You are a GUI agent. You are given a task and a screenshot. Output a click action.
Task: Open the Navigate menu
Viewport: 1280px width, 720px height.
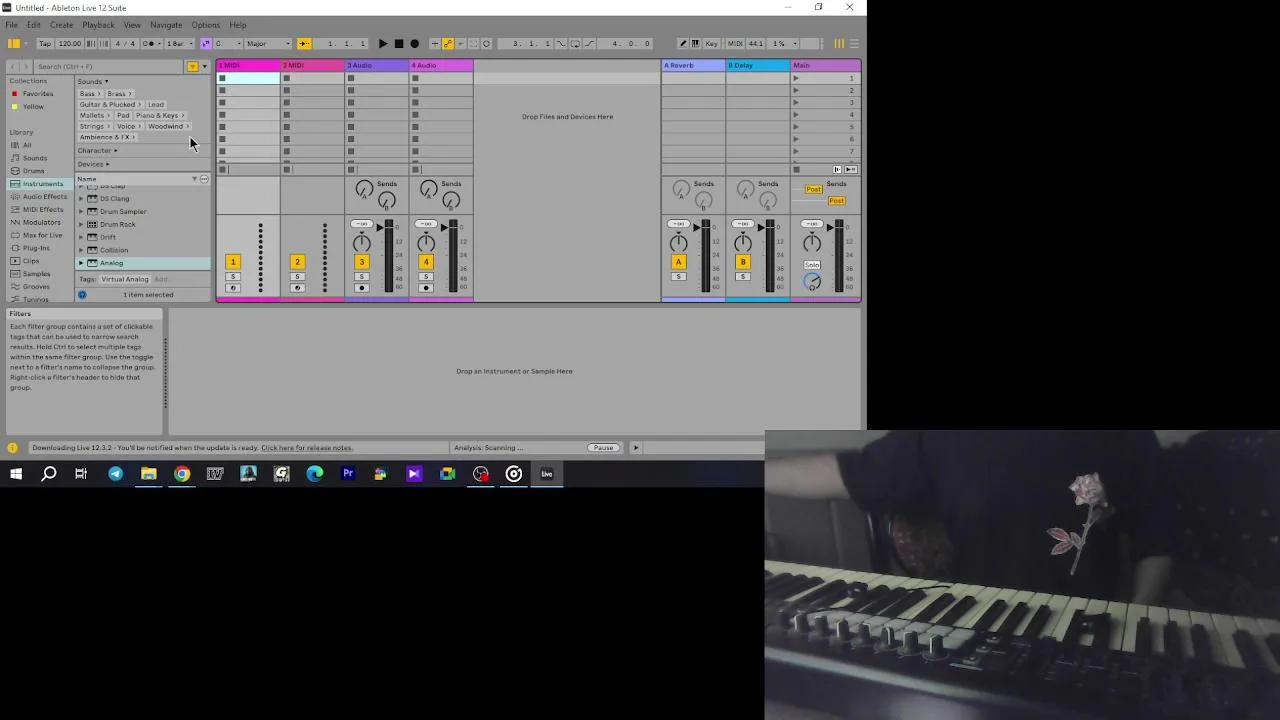(166, 25)
